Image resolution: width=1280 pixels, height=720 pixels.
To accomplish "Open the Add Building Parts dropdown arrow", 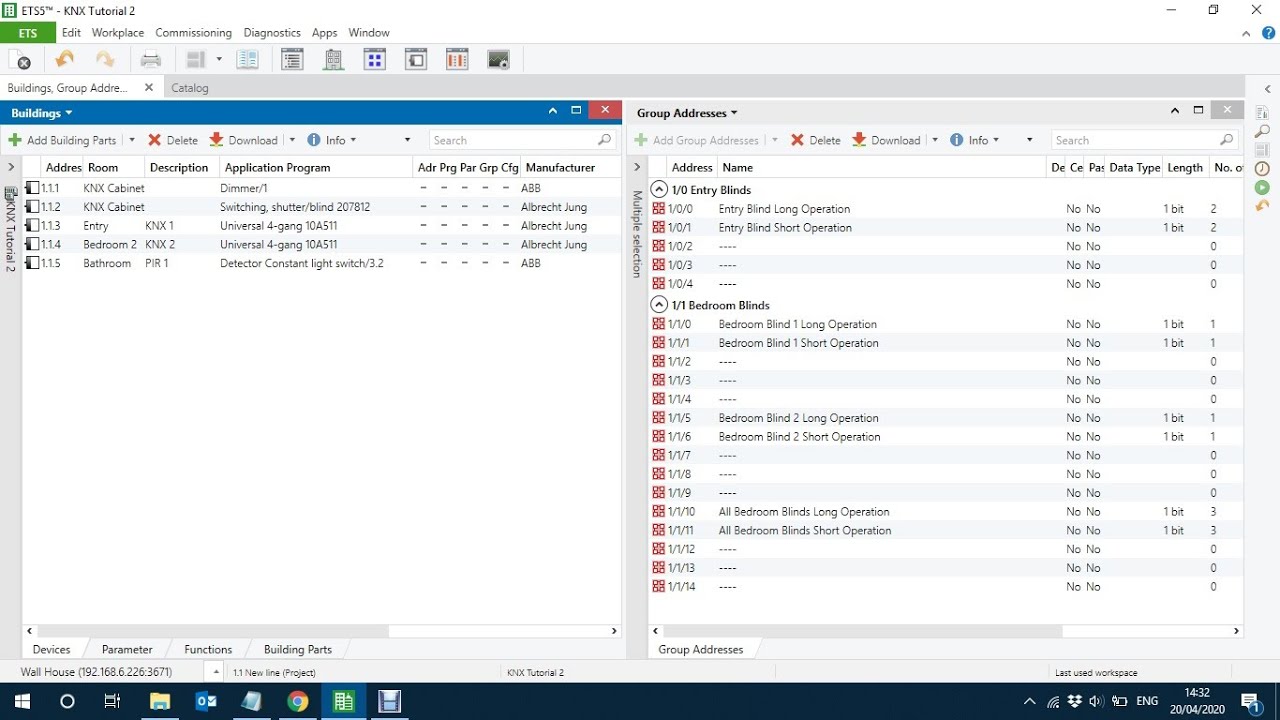I will [x=131, y=140].
